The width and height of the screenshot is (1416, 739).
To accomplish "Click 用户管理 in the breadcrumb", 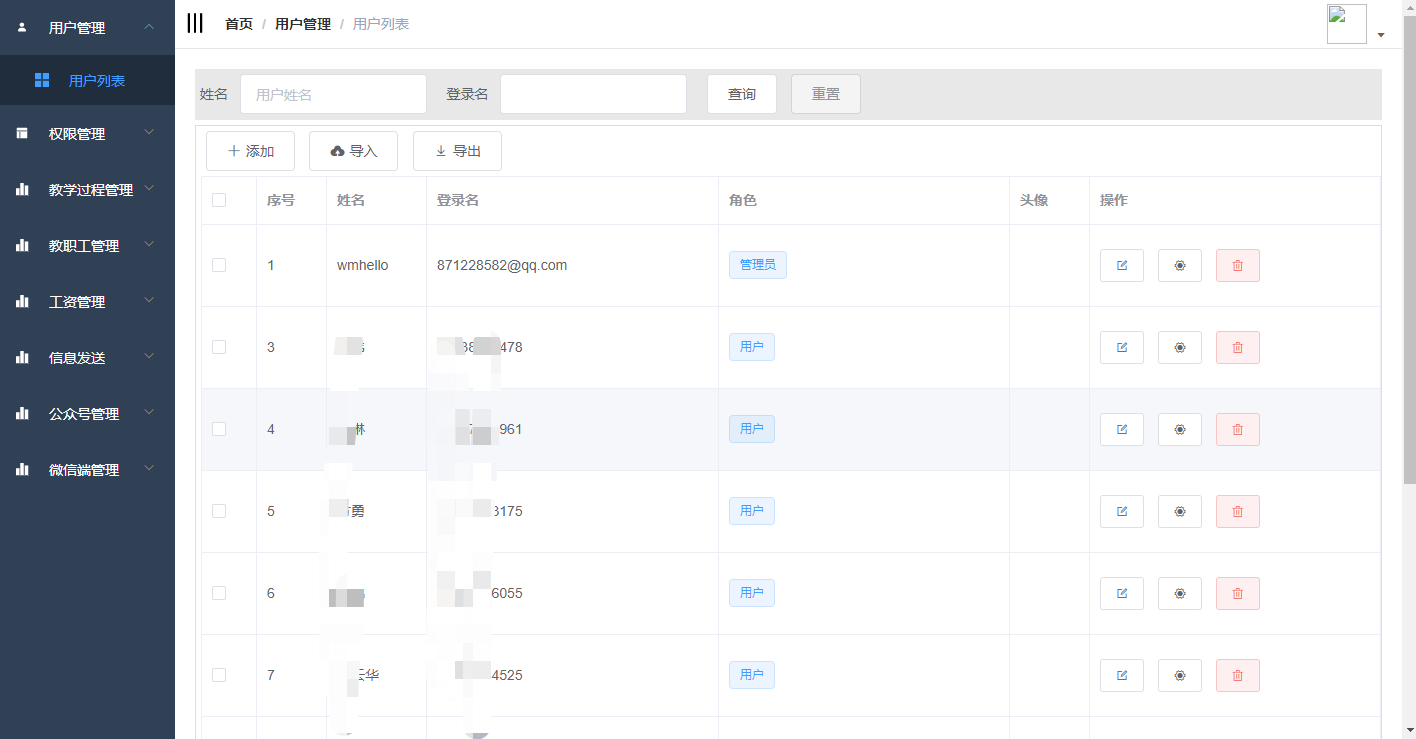I will point(303,24).
